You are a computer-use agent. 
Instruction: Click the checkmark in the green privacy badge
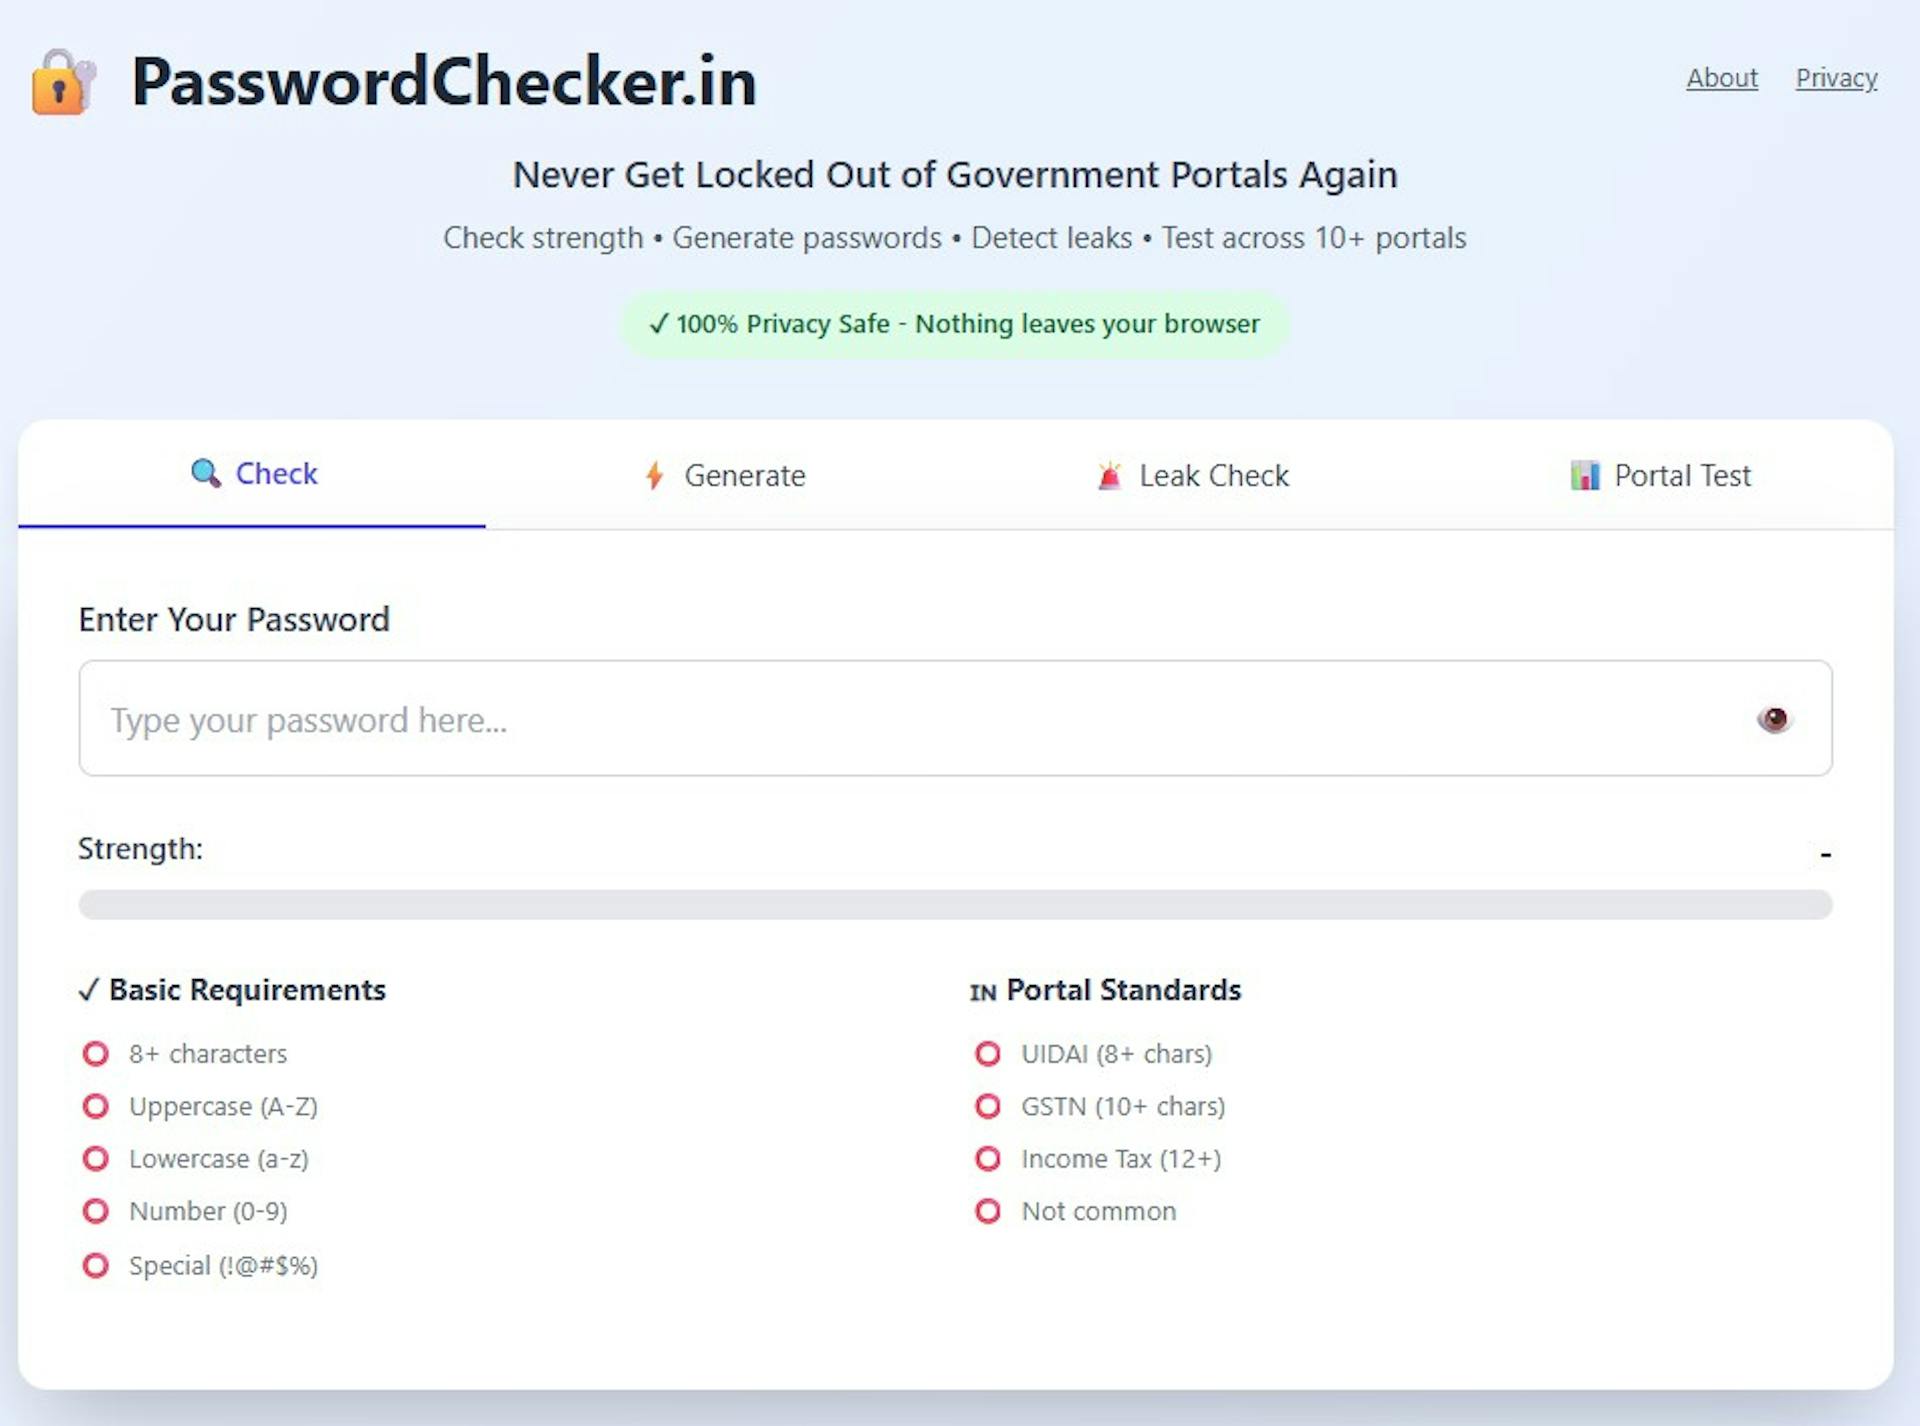659,324
